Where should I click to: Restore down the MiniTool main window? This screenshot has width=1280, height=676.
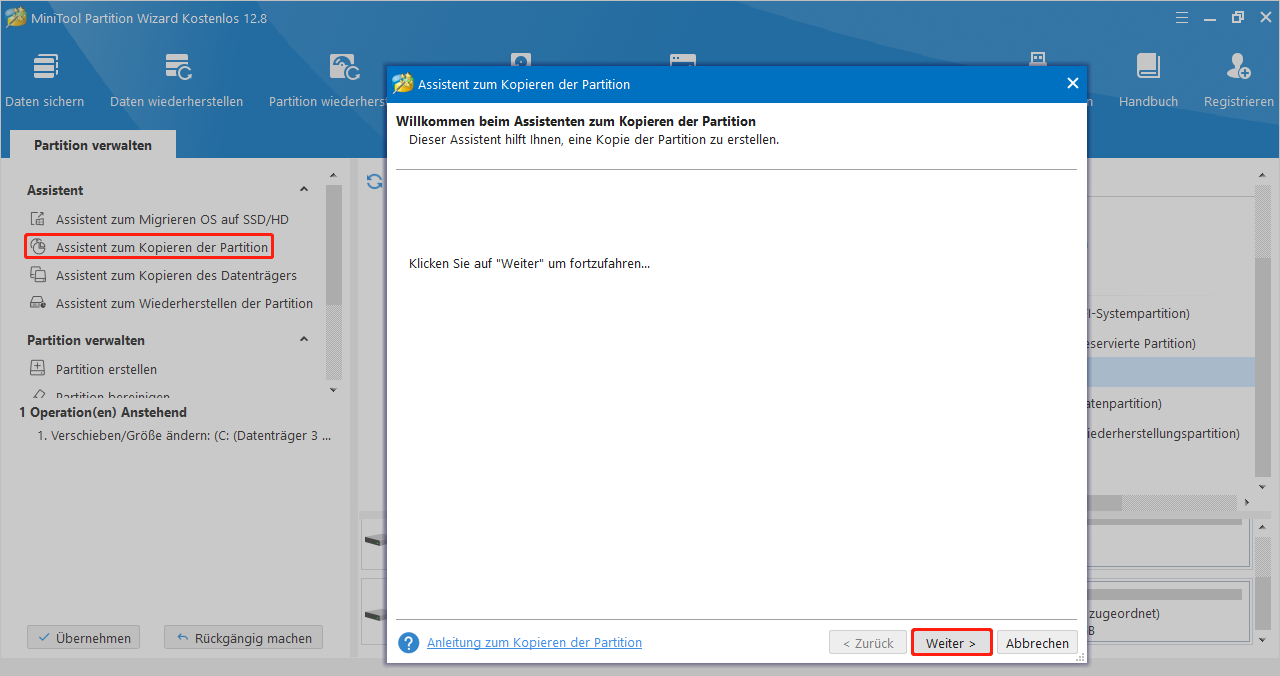(1237, 18)
